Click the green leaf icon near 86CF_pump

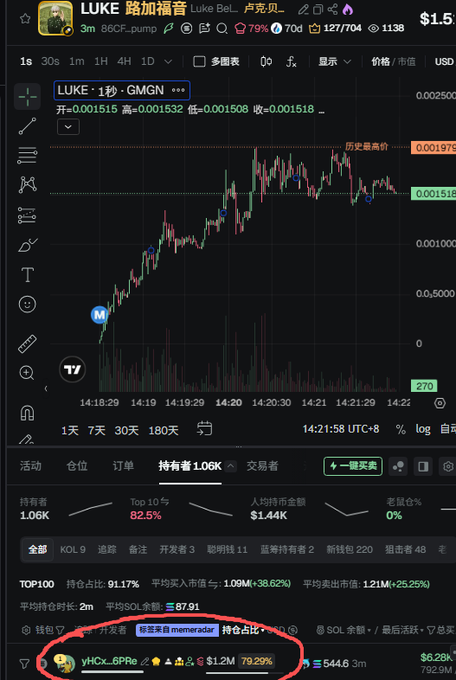click(168, 29)
